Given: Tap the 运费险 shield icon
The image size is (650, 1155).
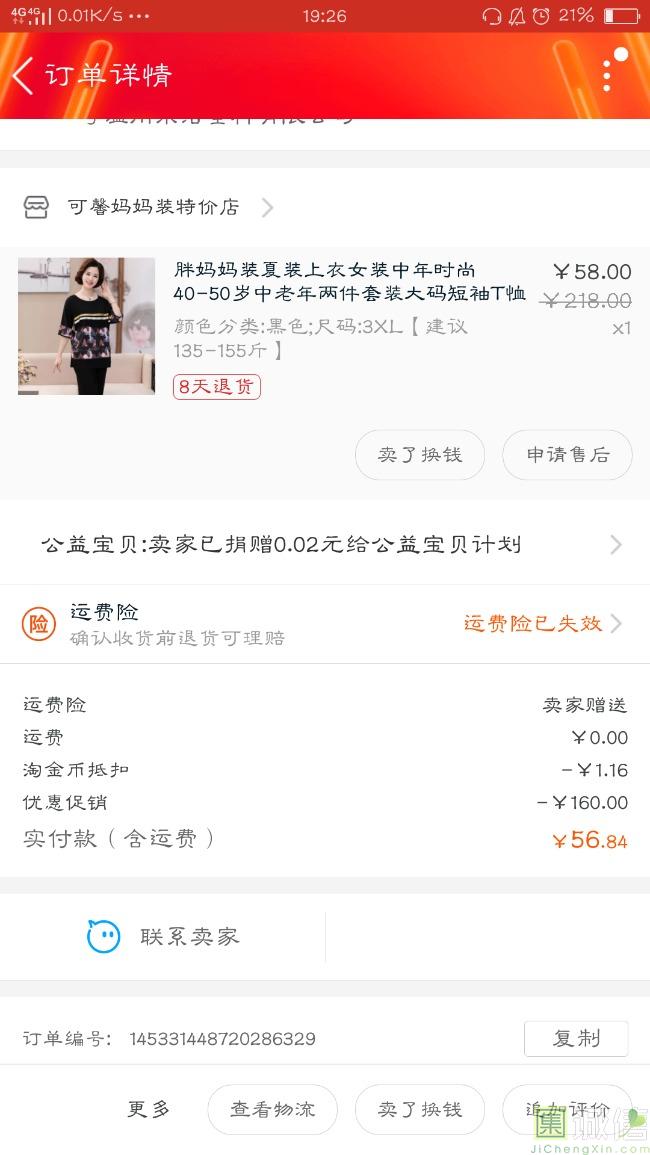Looking at the screenshot, I should 38,624.
